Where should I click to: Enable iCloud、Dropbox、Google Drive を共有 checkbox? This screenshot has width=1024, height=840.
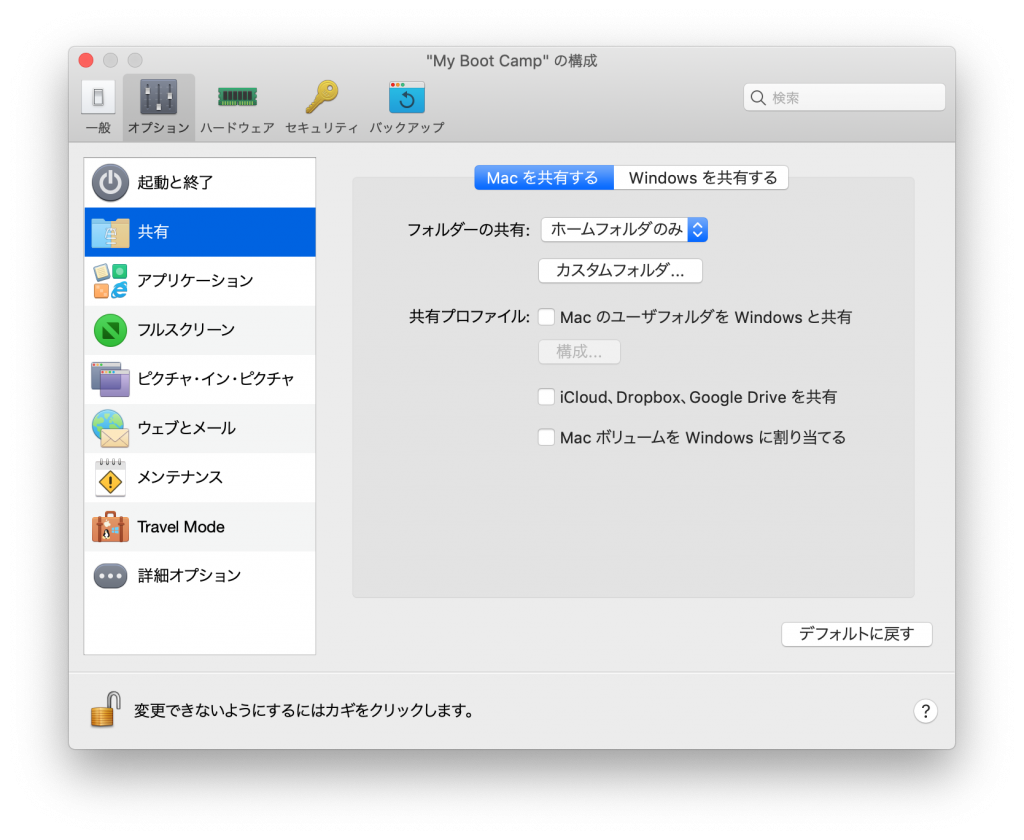tap(547, 397)
